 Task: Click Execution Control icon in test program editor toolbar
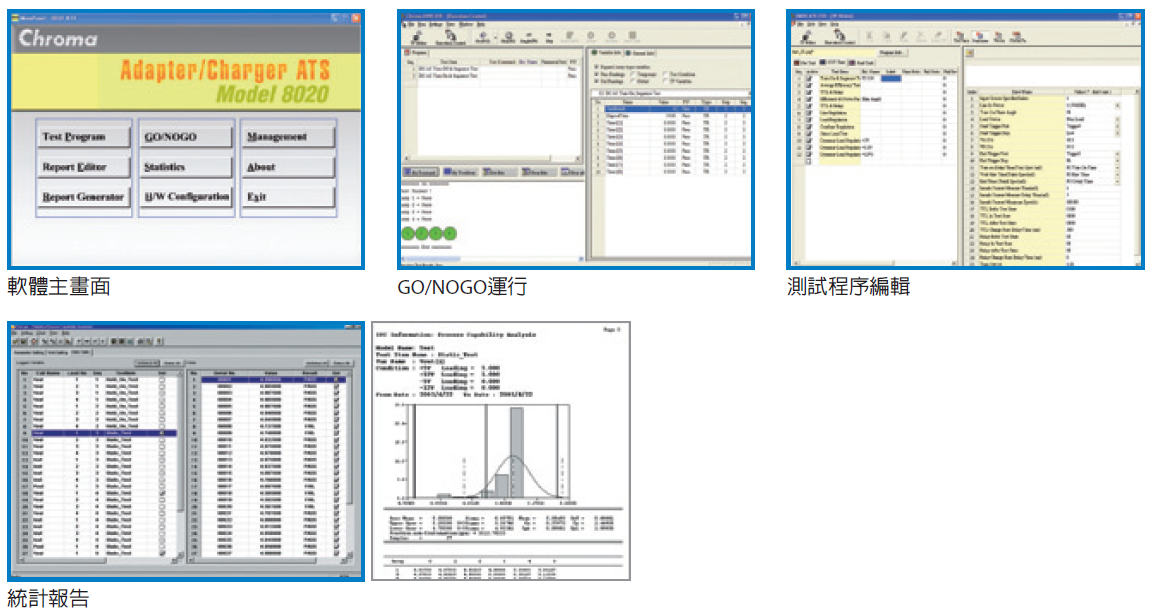pos(840,36)
